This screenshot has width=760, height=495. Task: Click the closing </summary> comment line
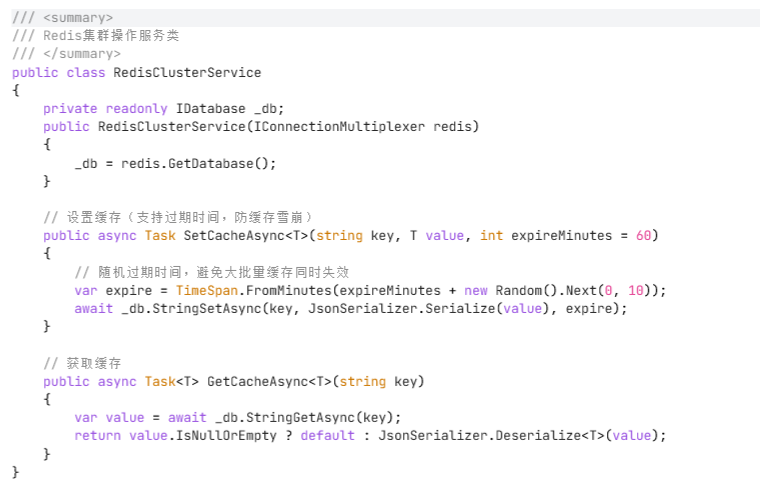(66, 54)
